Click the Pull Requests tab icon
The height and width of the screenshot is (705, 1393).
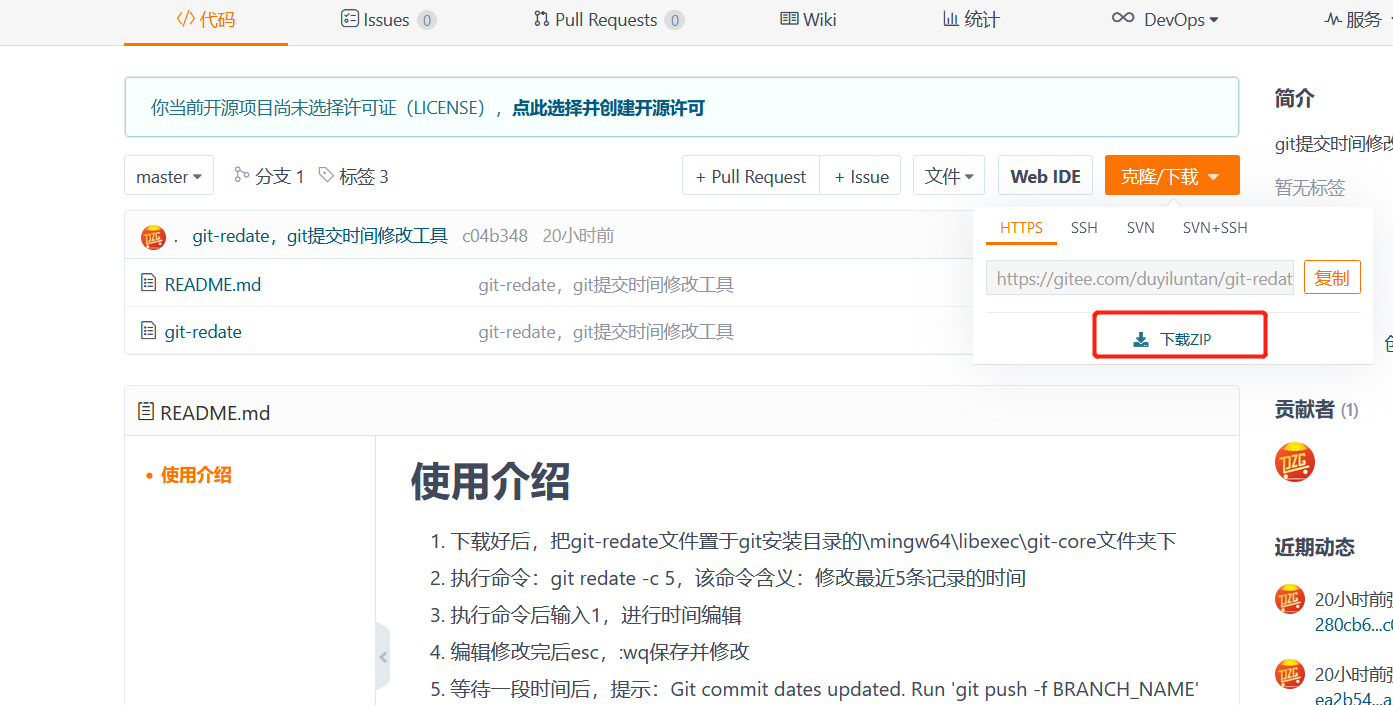pyautogui.click(x=541, y=18)
